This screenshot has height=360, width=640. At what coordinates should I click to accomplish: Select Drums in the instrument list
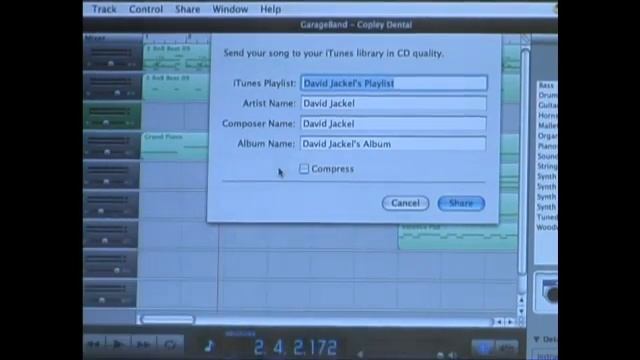[547, 96]
